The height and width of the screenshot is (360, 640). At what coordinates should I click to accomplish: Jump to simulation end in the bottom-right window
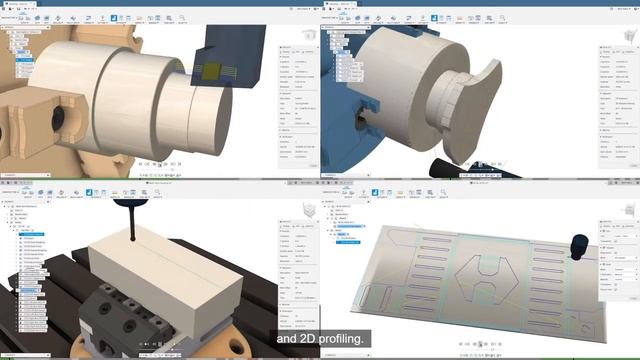click(500, 344)
